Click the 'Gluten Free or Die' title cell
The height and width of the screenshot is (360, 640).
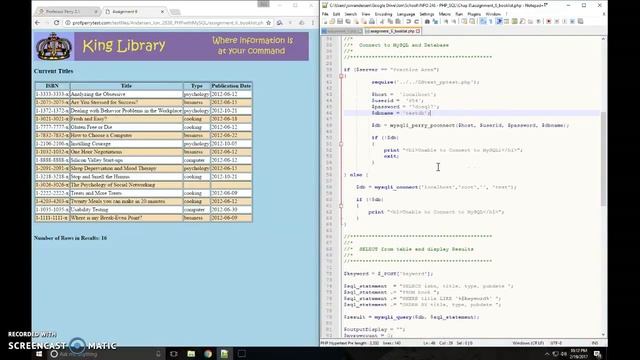(126, 127)
